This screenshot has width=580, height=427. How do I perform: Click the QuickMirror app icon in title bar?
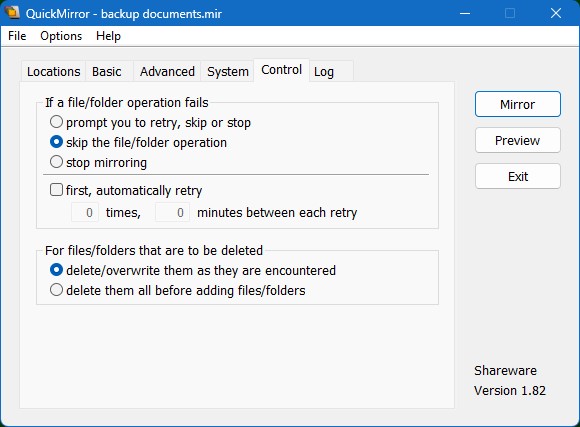pos(12,13)
